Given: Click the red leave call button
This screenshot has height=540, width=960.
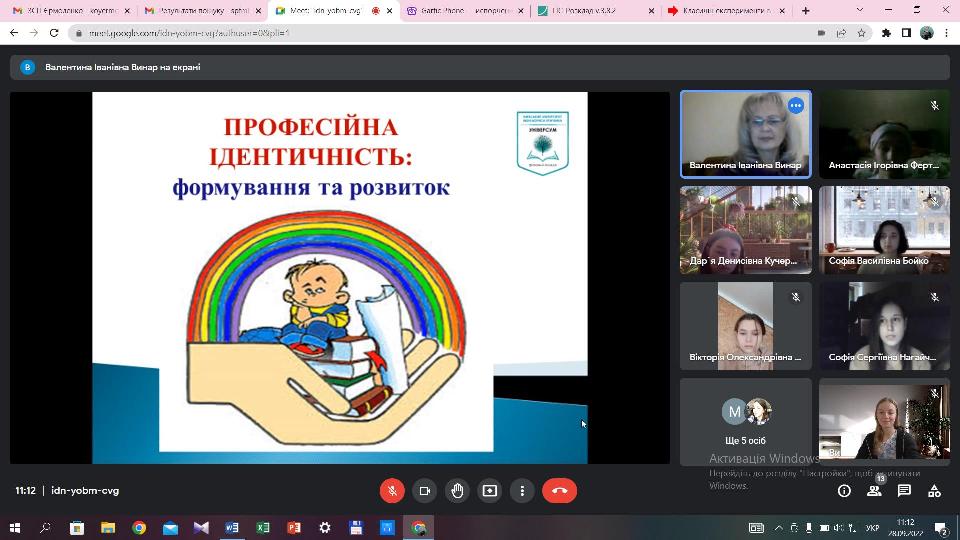Looking at the screenshot, I should click(560, 491).
